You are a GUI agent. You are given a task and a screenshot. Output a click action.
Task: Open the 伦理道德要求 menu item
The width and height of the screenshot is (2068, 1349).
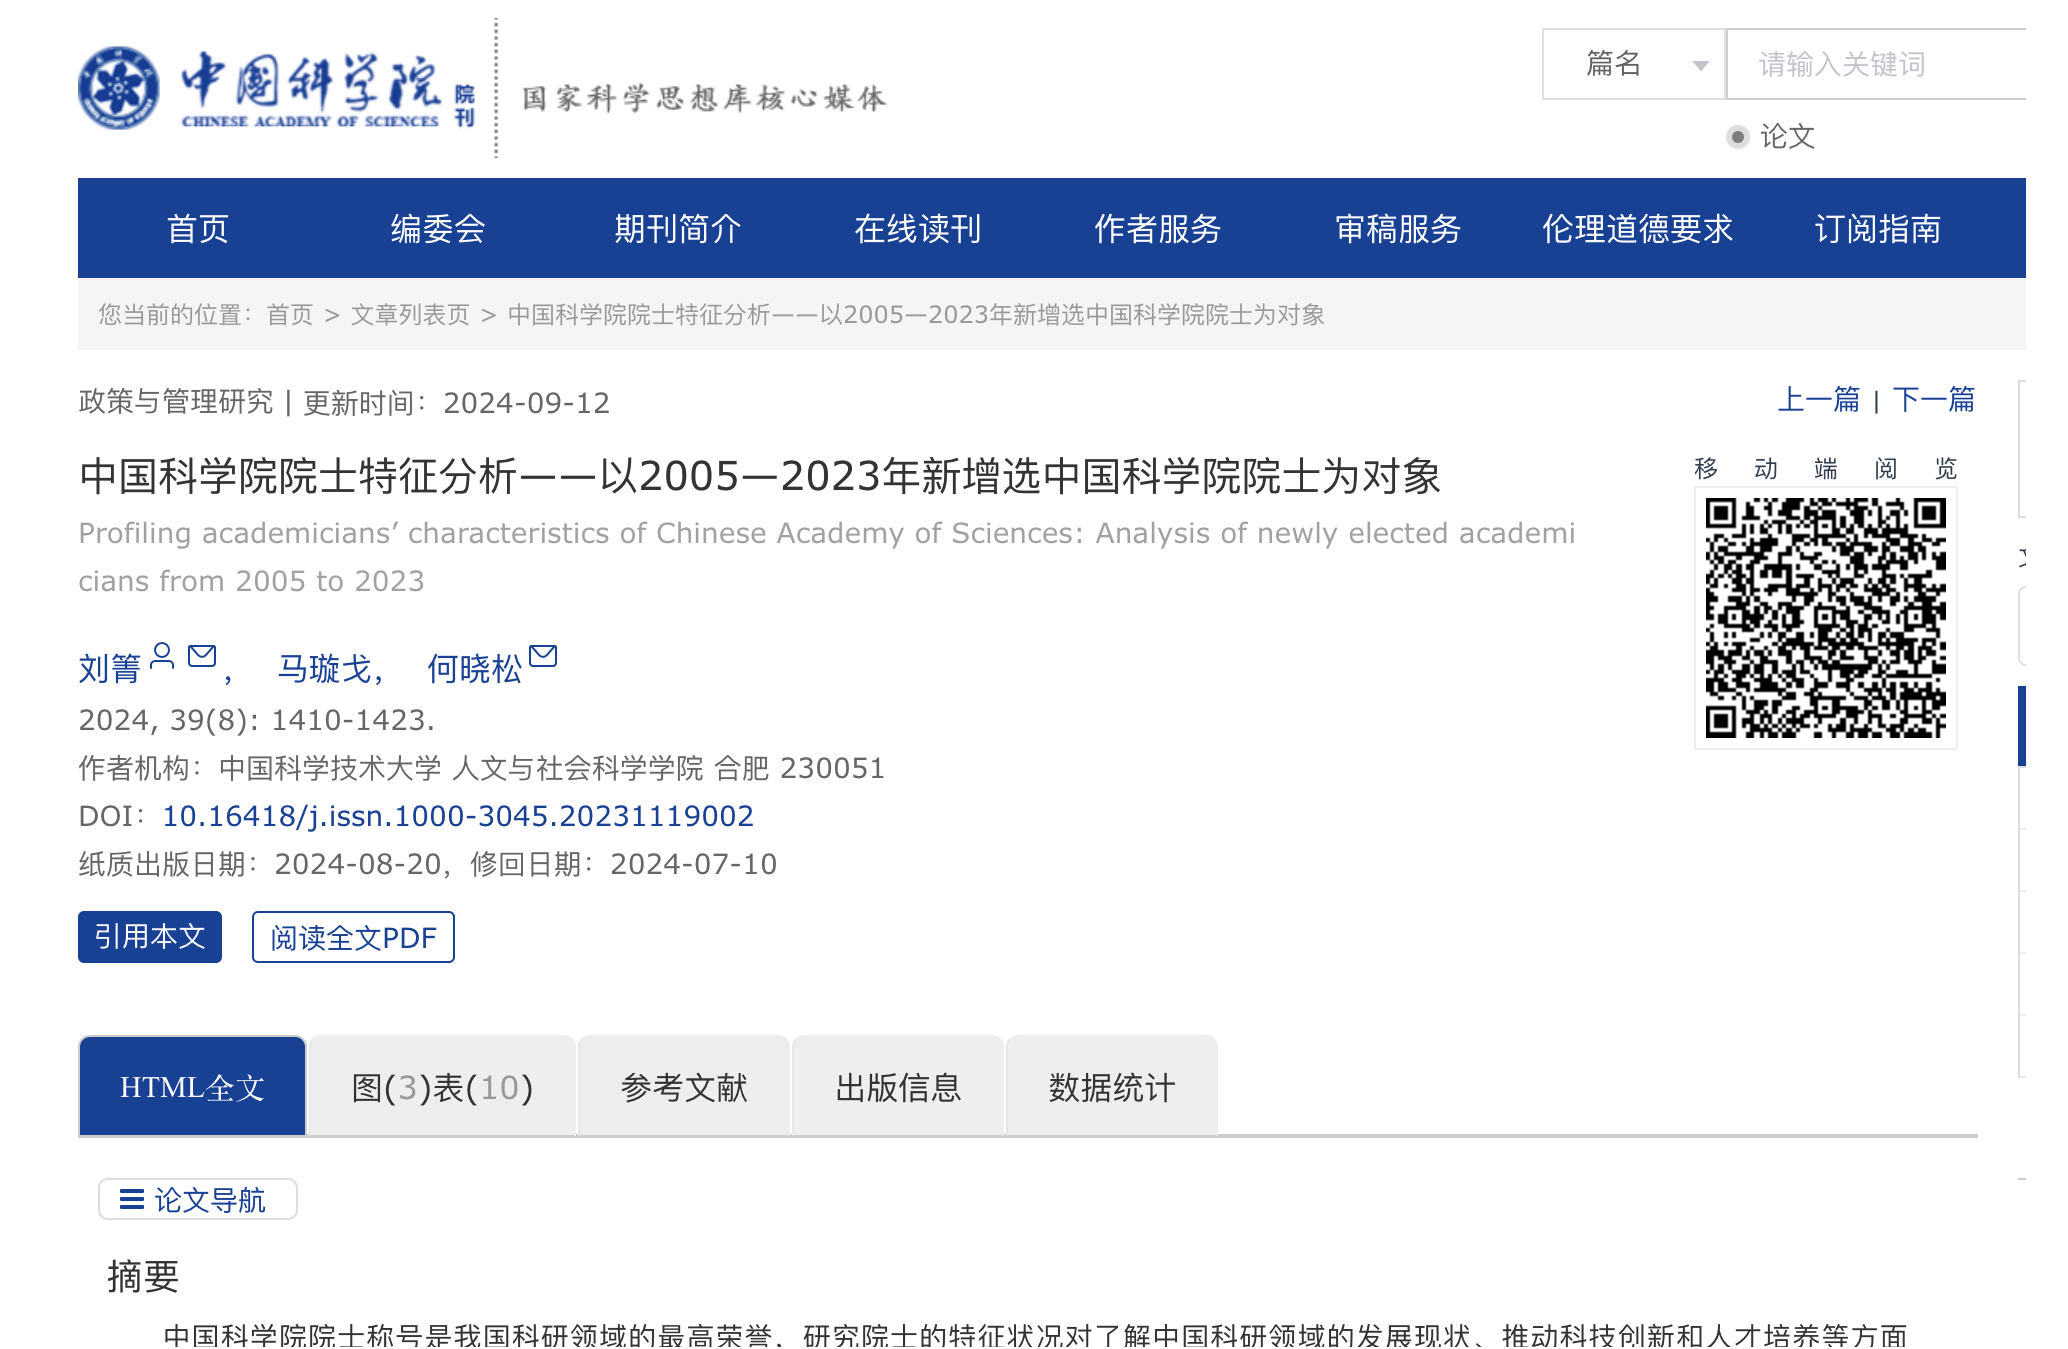tap(1638, 229)
